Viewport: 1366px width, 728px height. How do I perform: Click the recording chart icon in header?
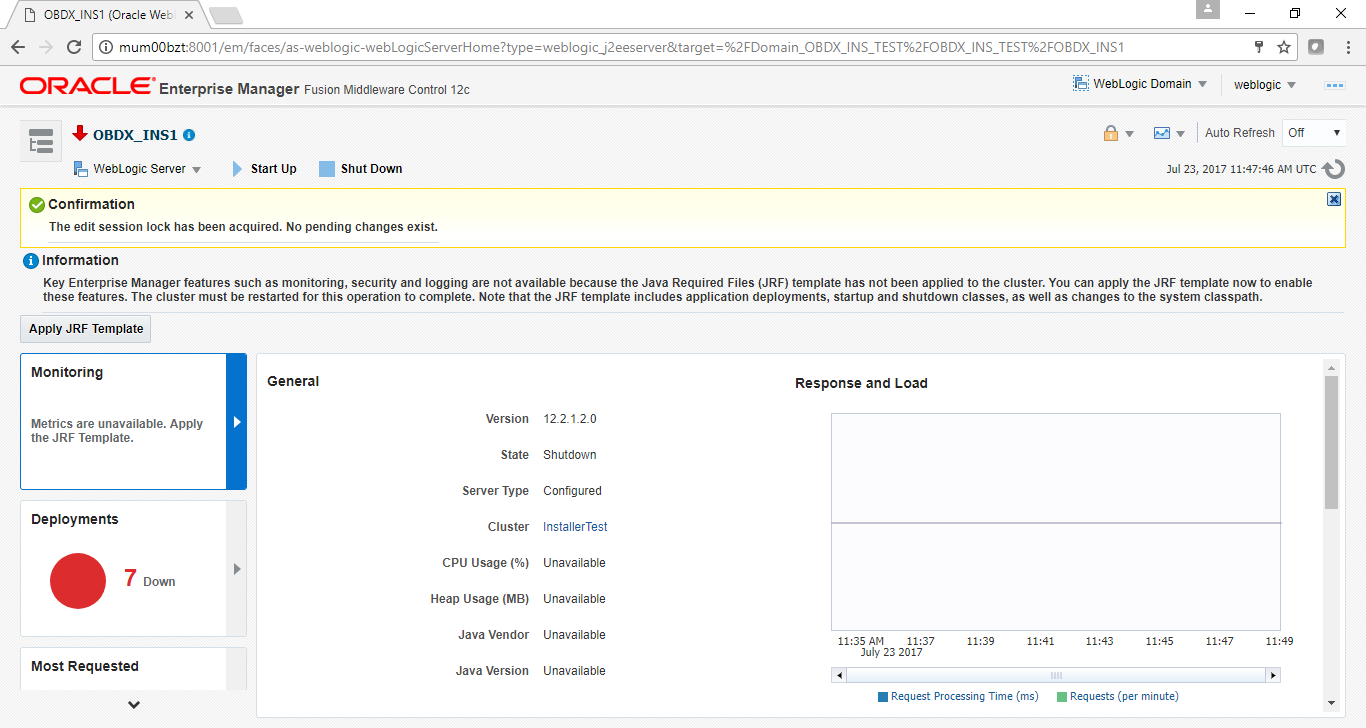[x=1162, y=133]
